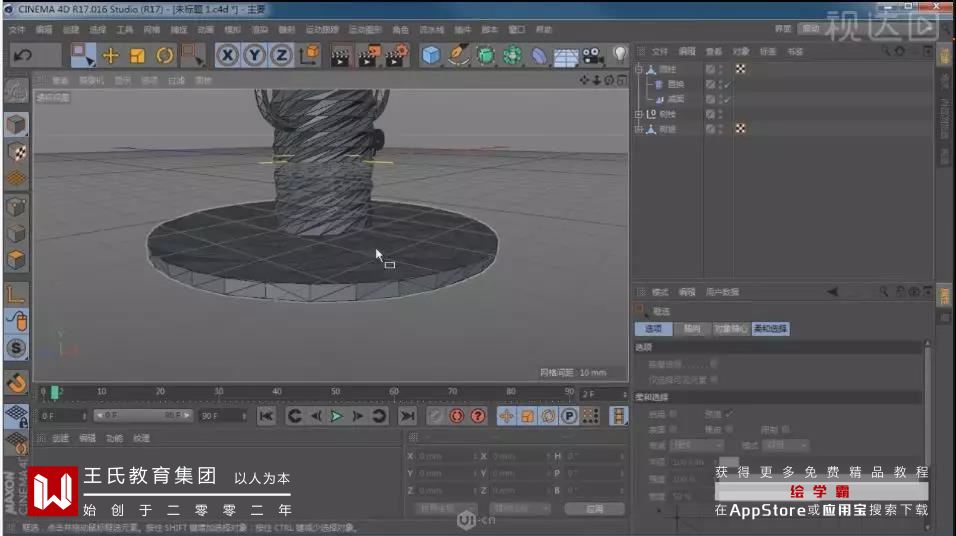Click the Apply button in the coordinates panel

pyautogui.click(x=594, y=509)
